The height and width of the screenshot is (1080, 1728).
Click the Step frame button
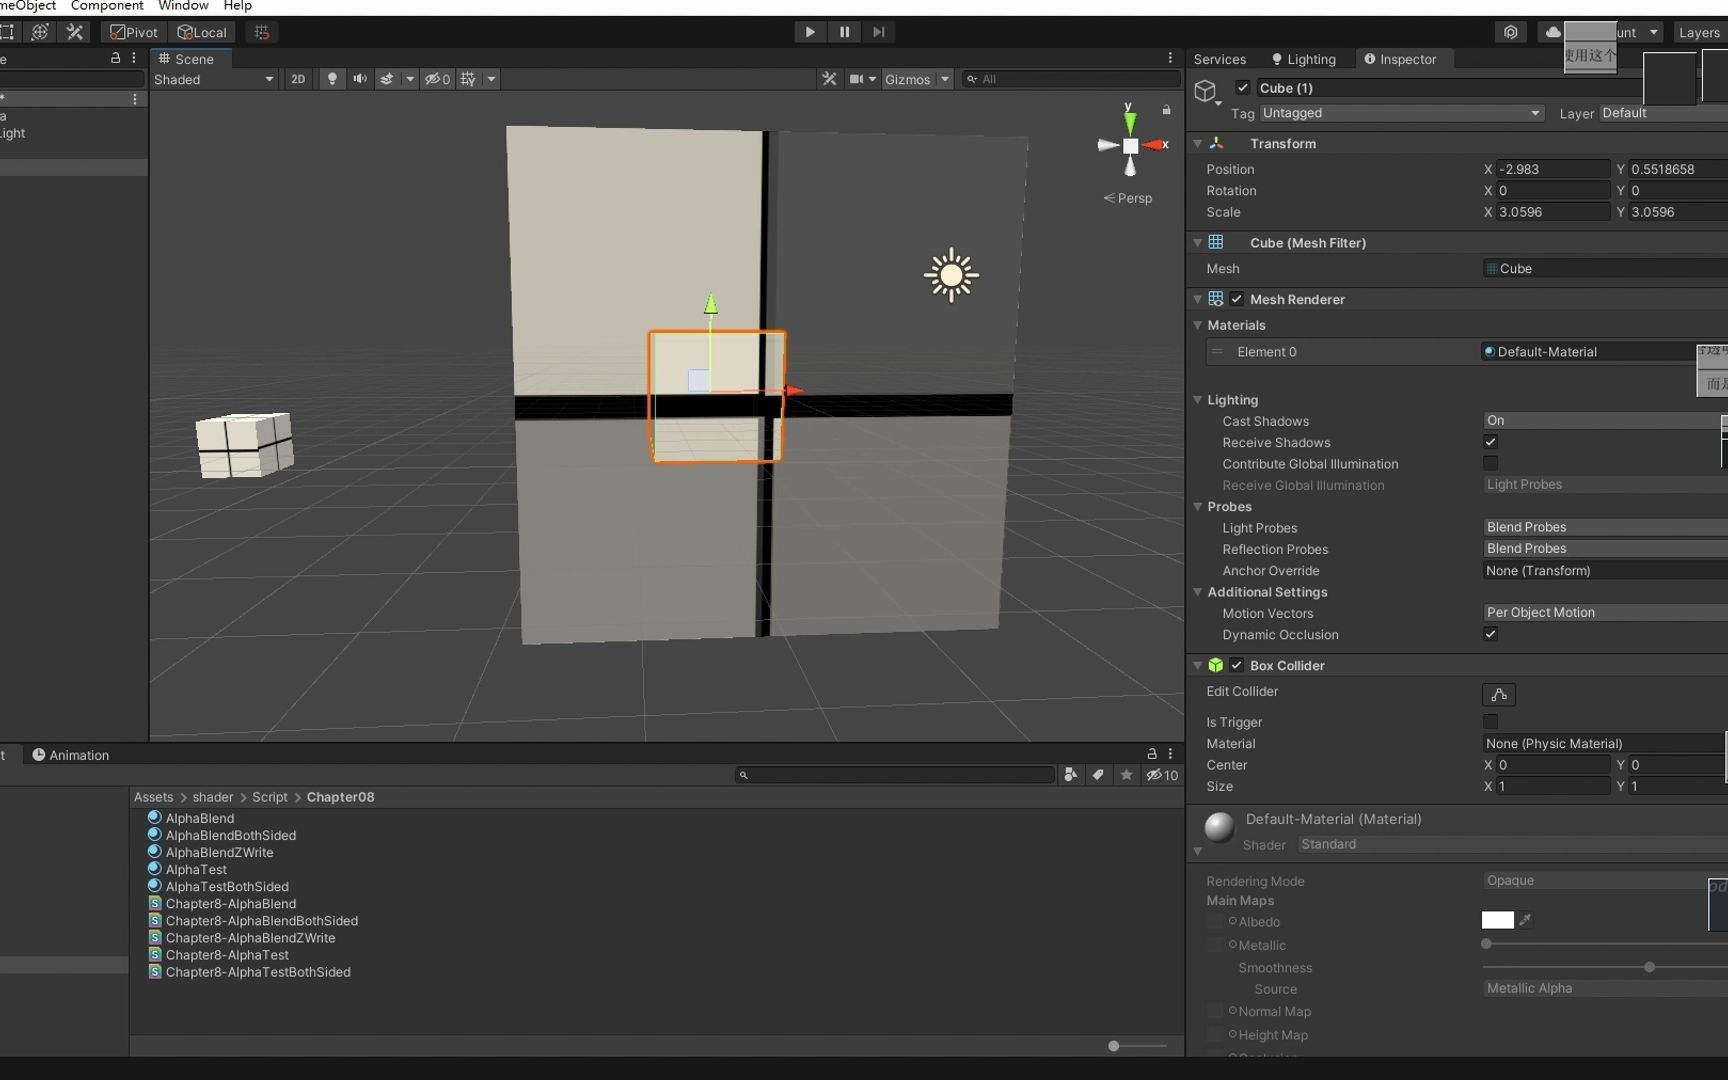click(879, 32)
